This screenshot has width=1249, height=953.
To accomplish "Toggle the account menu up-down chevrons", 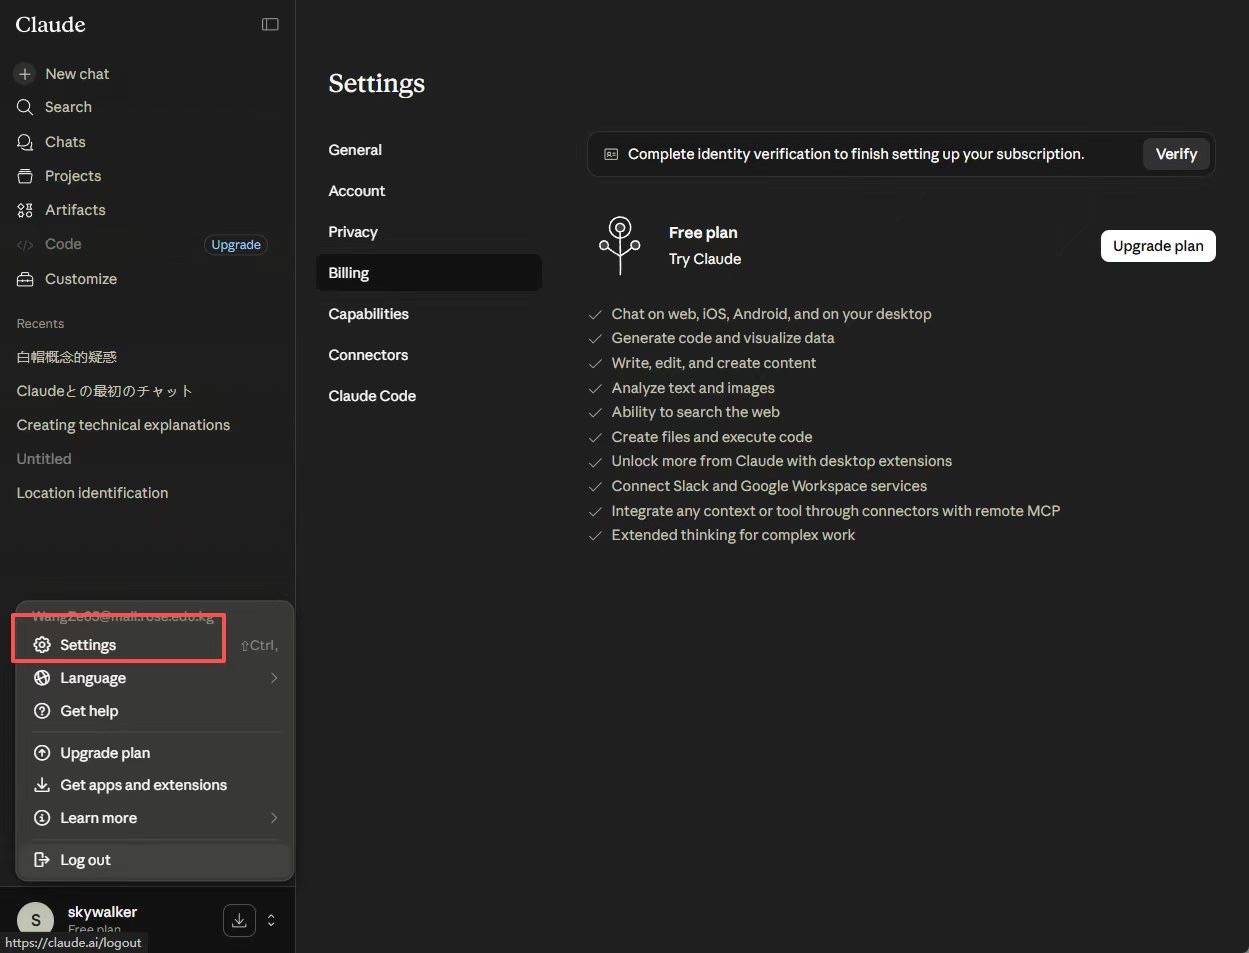I will [271, 921].
